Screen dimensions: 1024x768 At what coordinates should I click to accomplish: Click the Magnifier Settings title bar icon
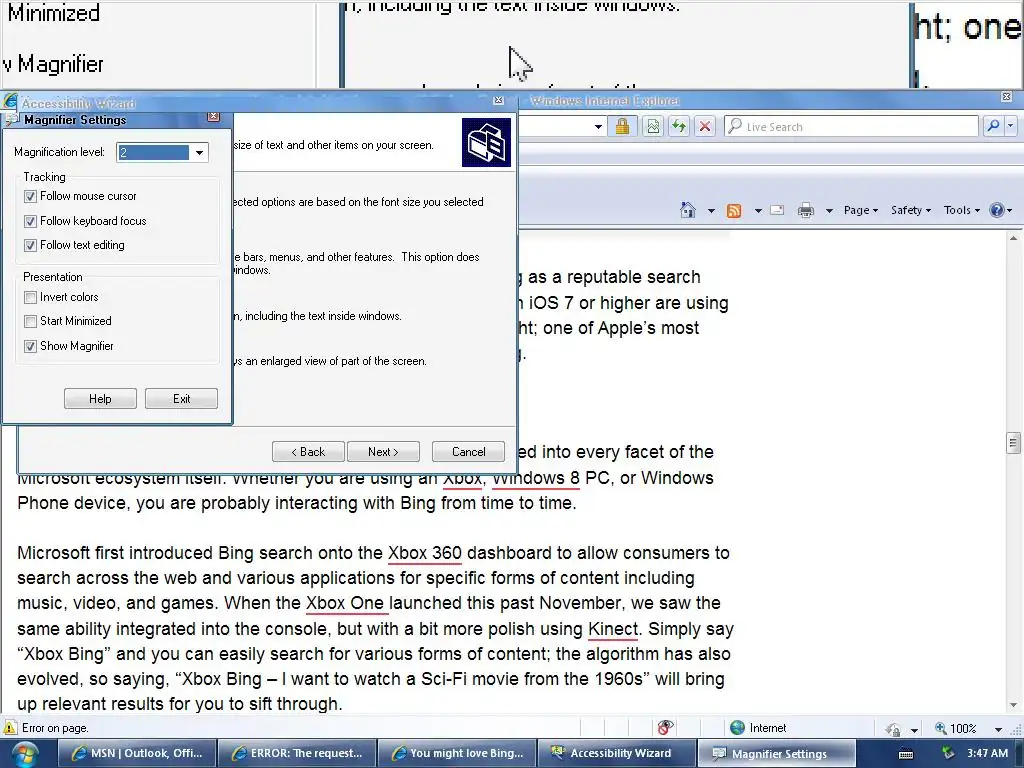click(11, 120)
